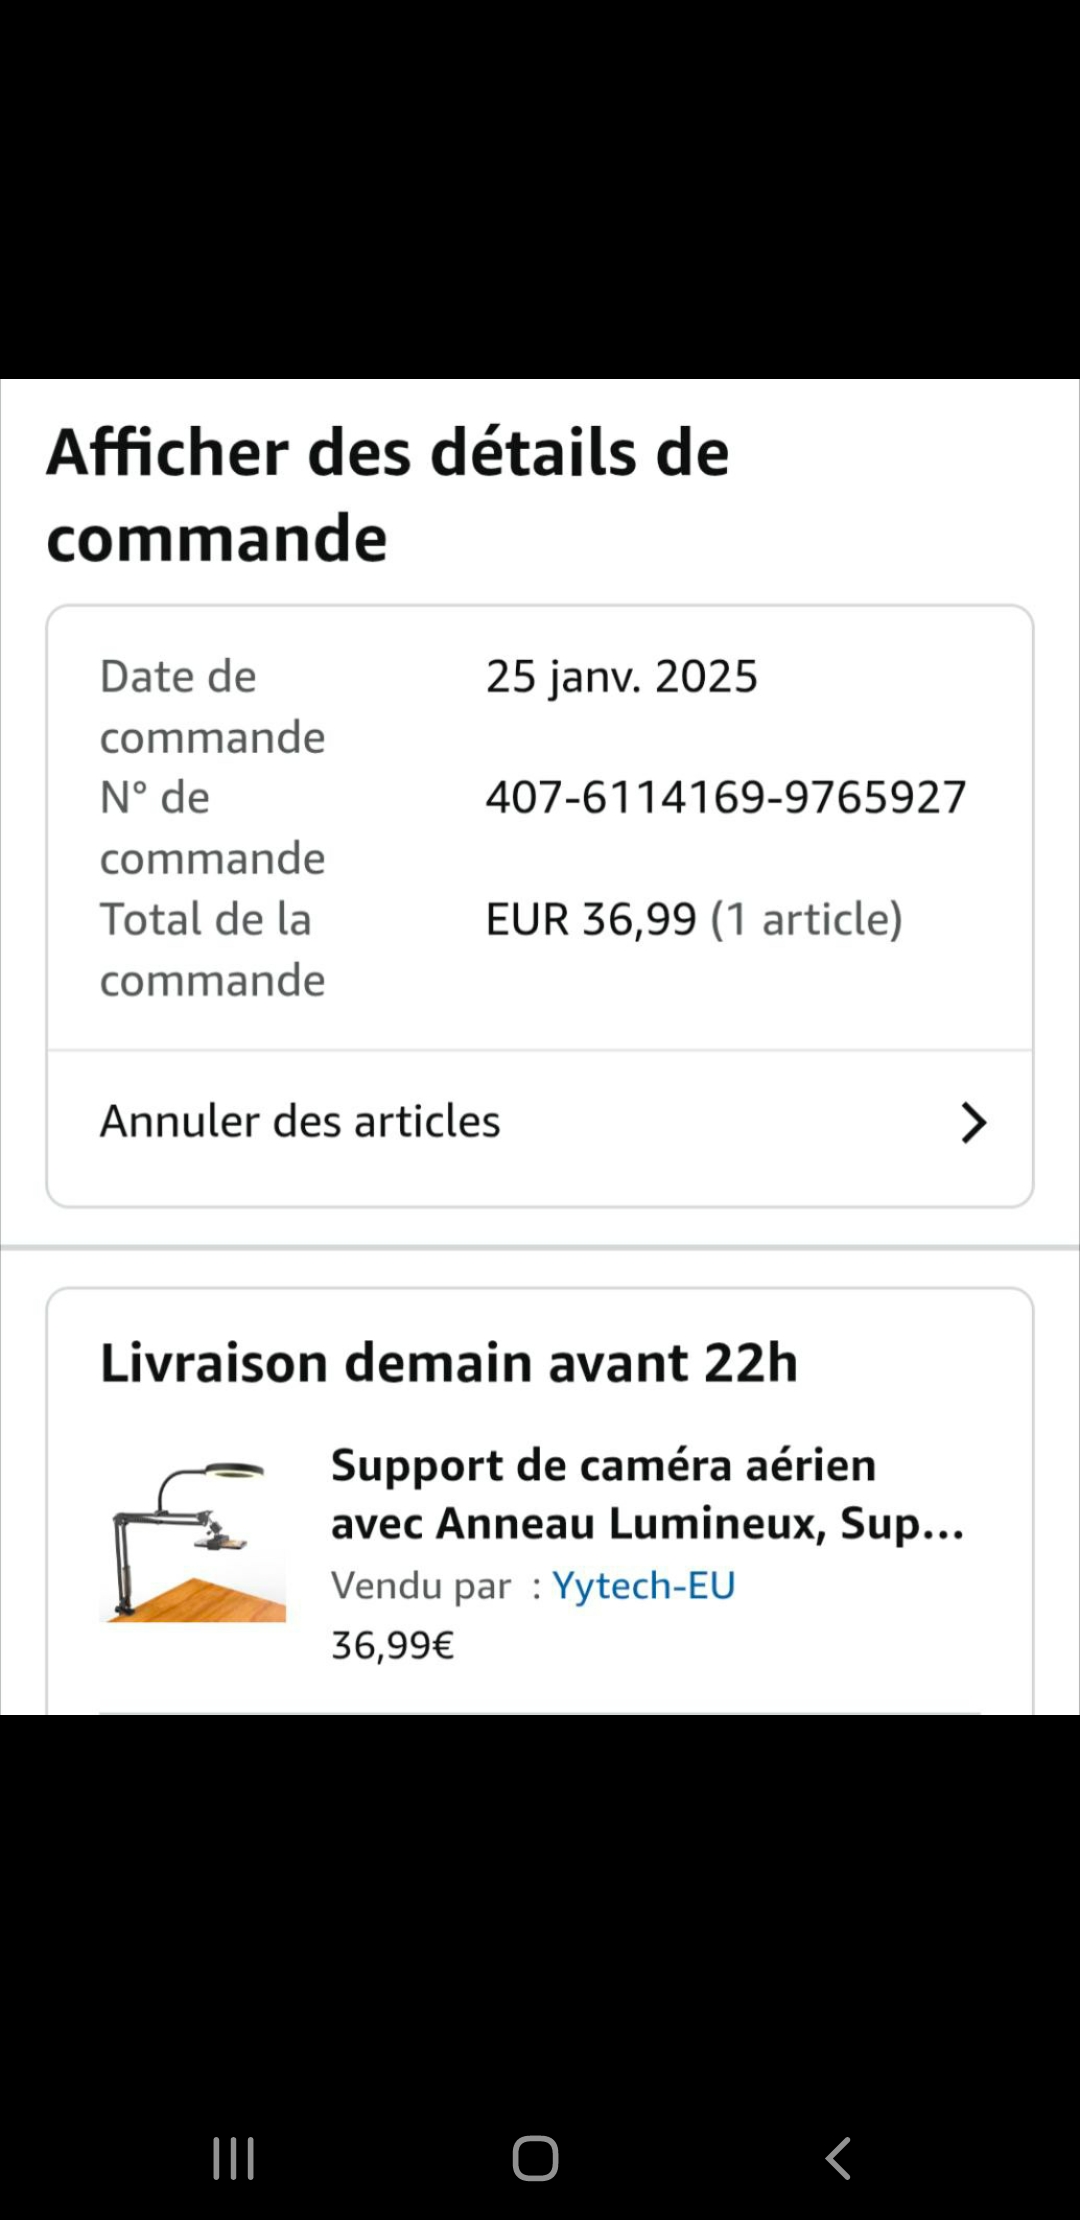1080x2220 pixels.
Task: Tap the Date de commande label
Action: point(212,706)
